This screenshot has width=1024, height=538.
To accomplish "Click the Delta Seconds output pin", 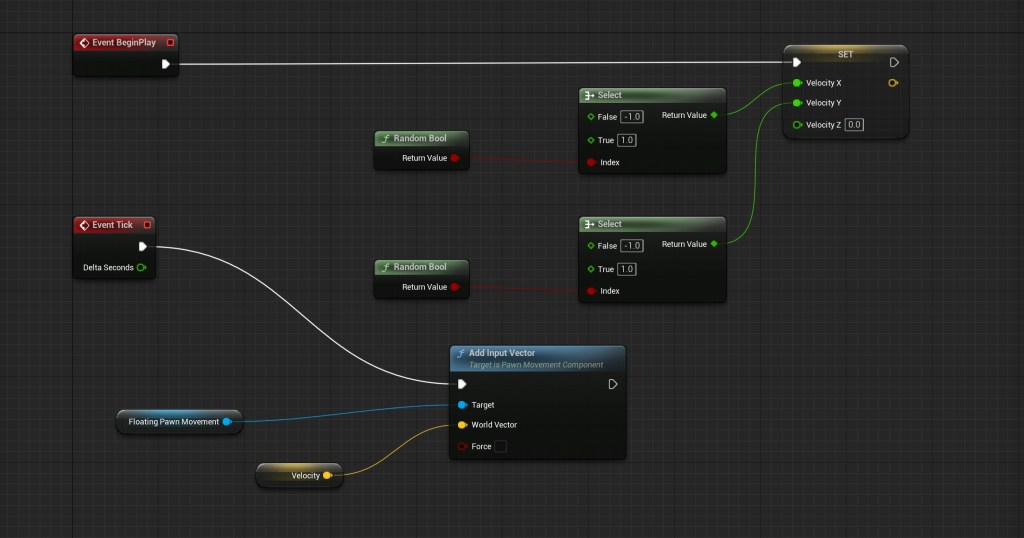I will [x=141, y=267].
